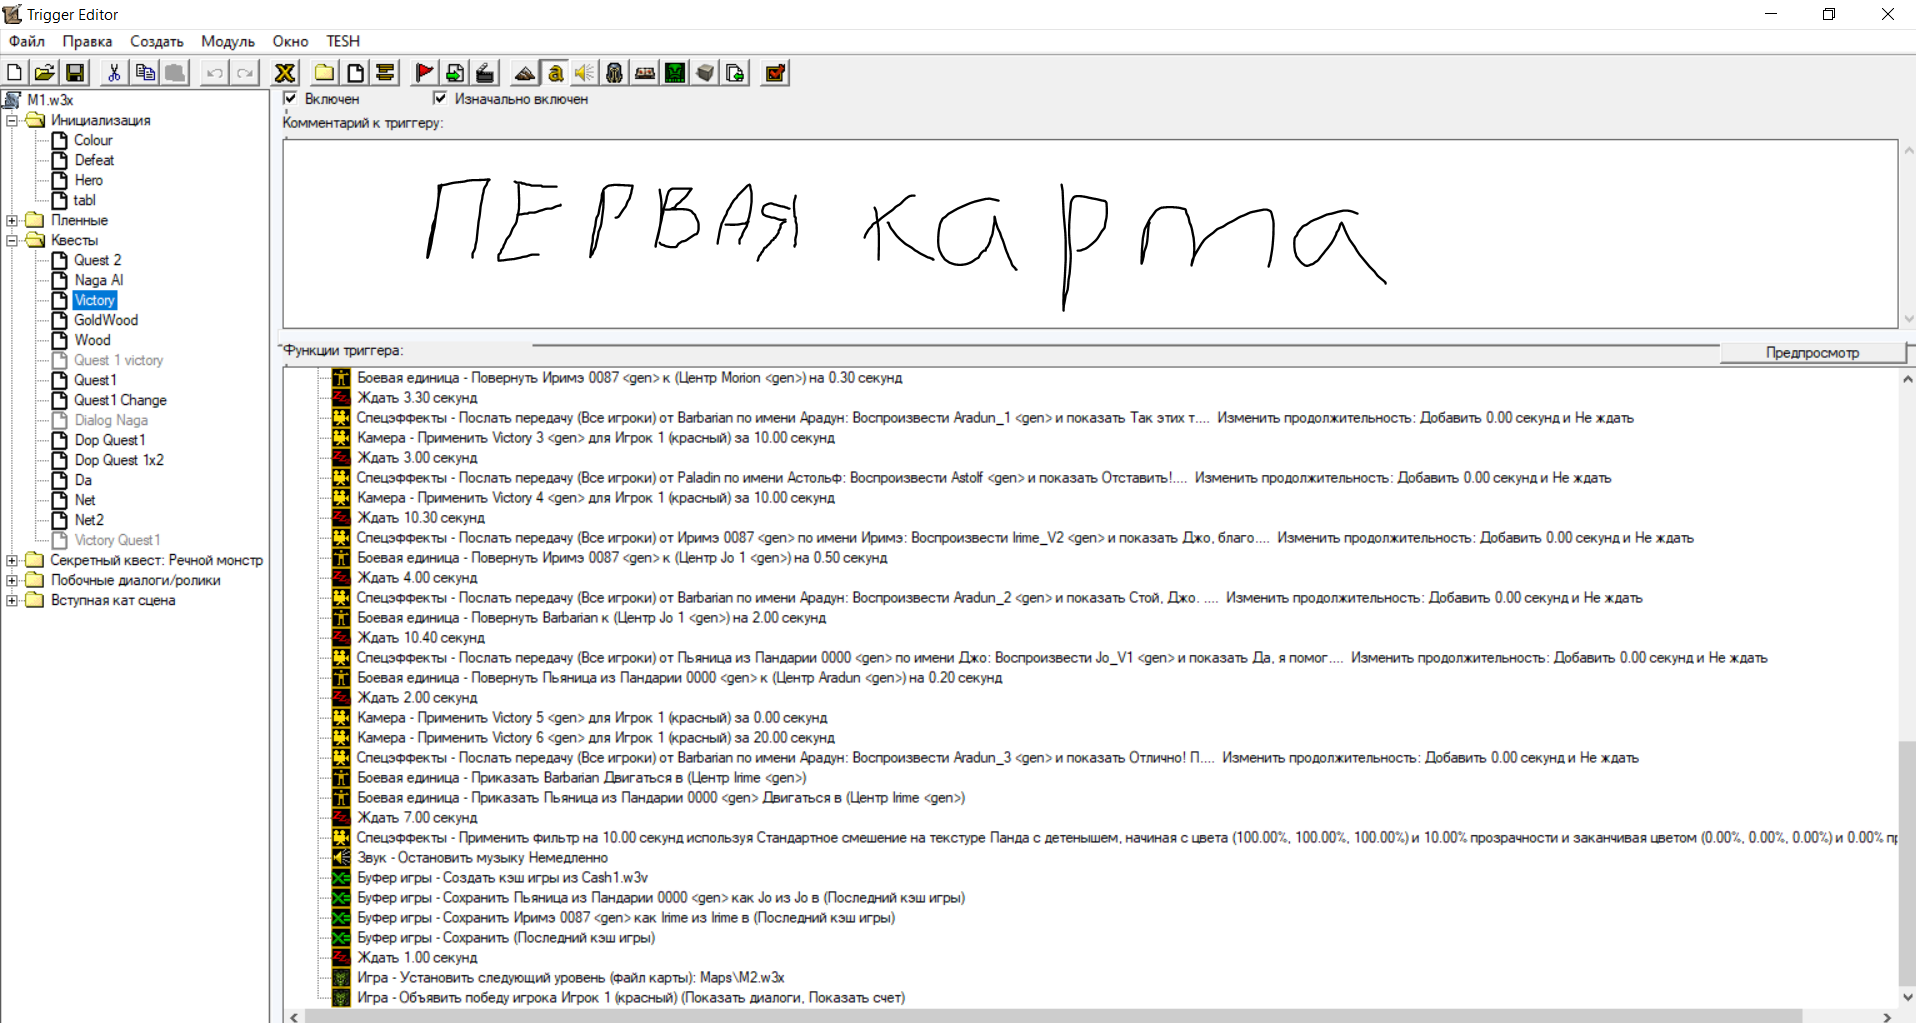
Task: Open the Campaign Editor toolbar icon
Action: point(645,73)
